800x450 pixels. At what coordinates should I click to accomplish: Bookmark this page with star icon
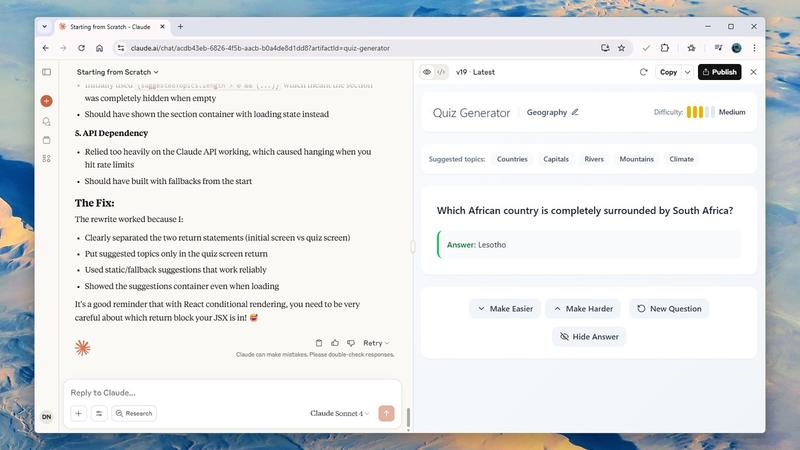621,48
